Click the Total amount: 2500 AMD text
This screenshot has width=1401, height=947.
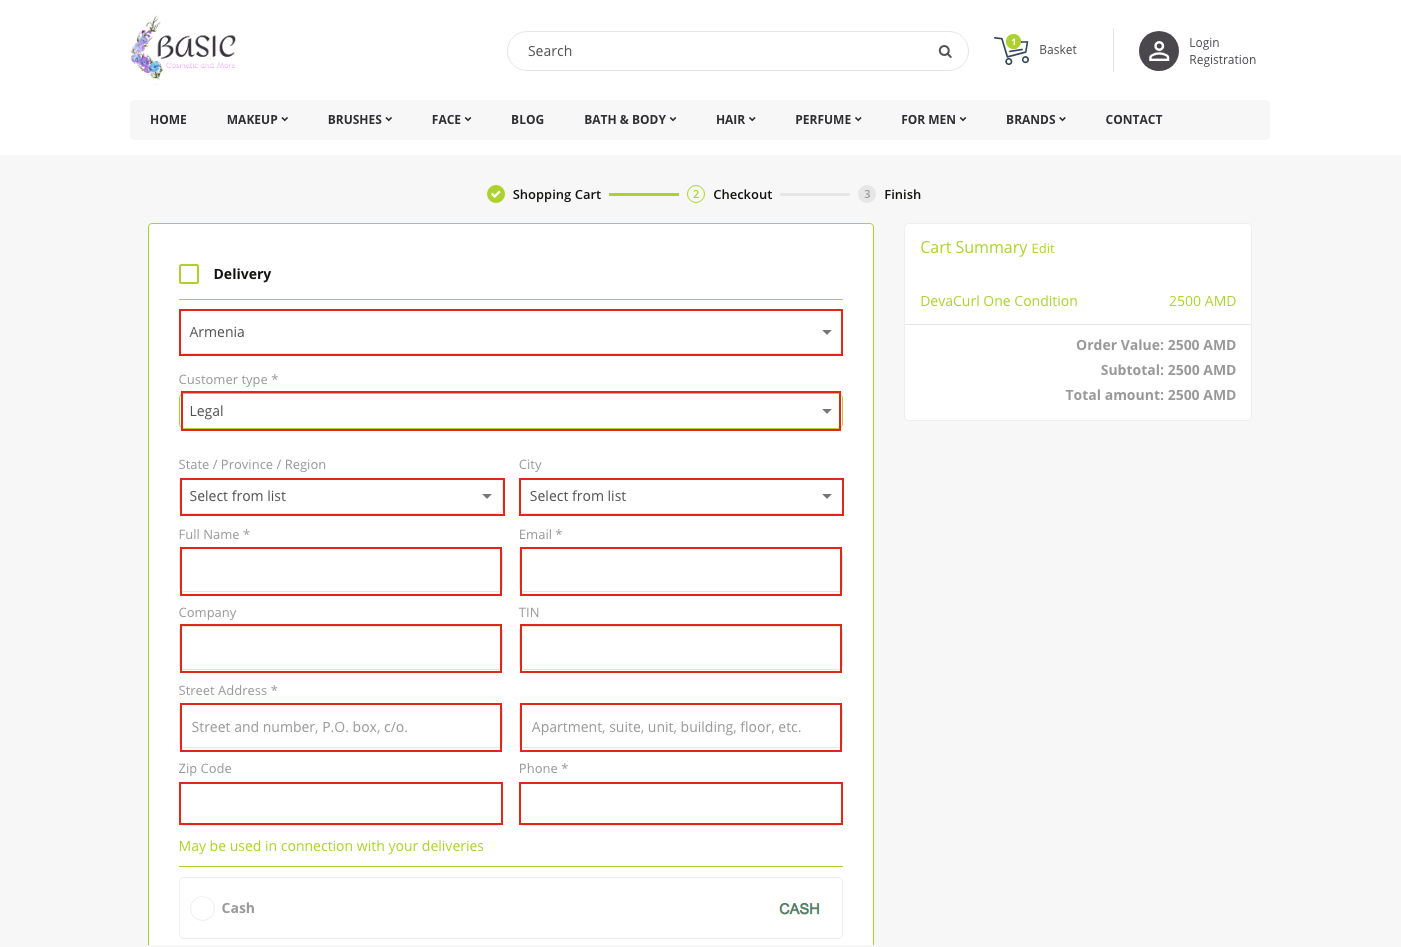click(1151, 395)
